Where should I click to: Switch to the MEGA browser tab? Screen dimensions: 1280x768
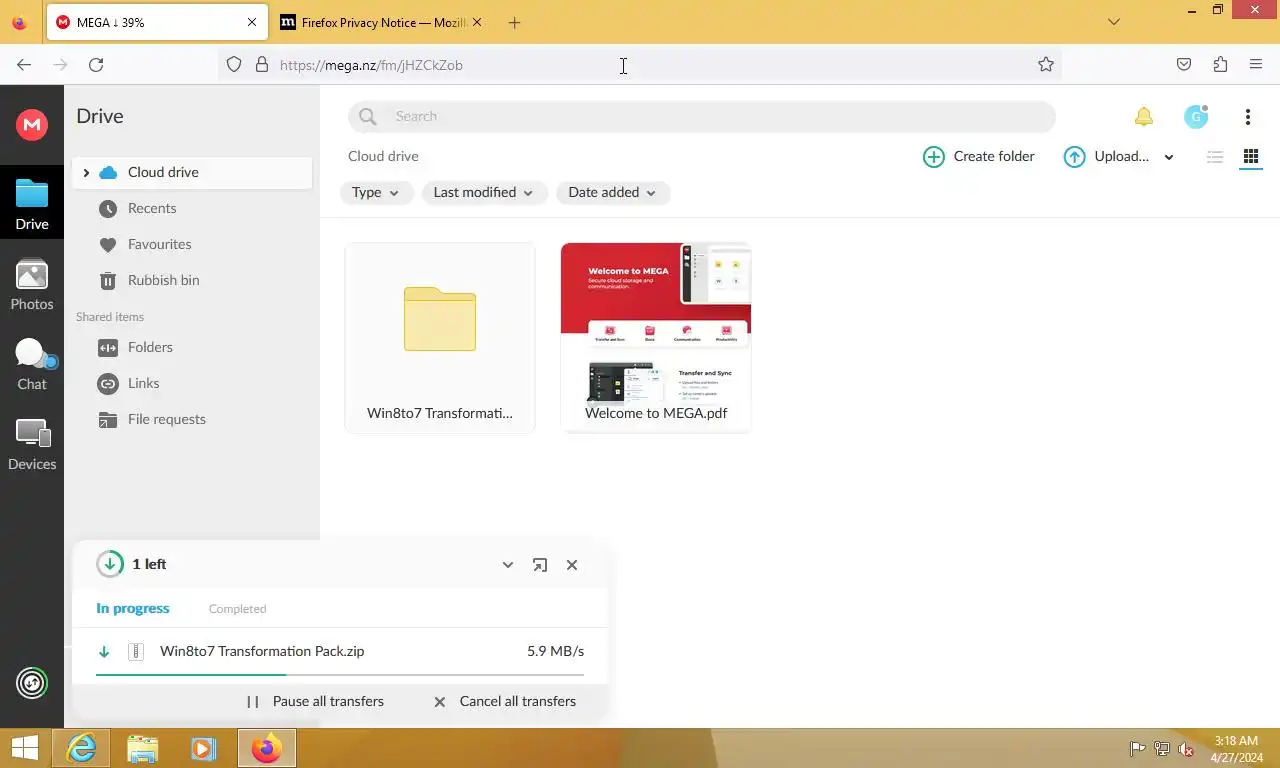[156, 22]
